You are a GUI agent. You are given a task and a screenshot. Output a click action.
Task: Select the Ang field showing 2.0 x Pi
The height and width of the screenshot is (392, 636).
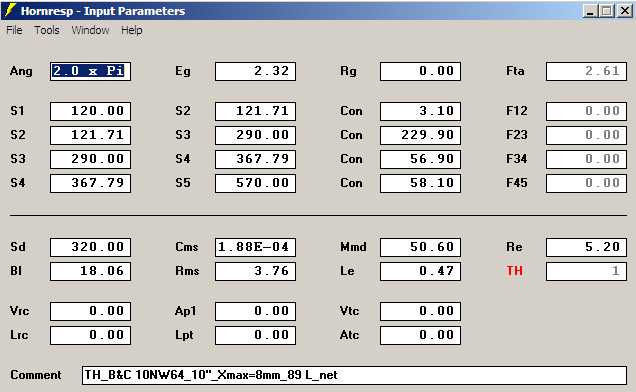click(x=90, y=71)
